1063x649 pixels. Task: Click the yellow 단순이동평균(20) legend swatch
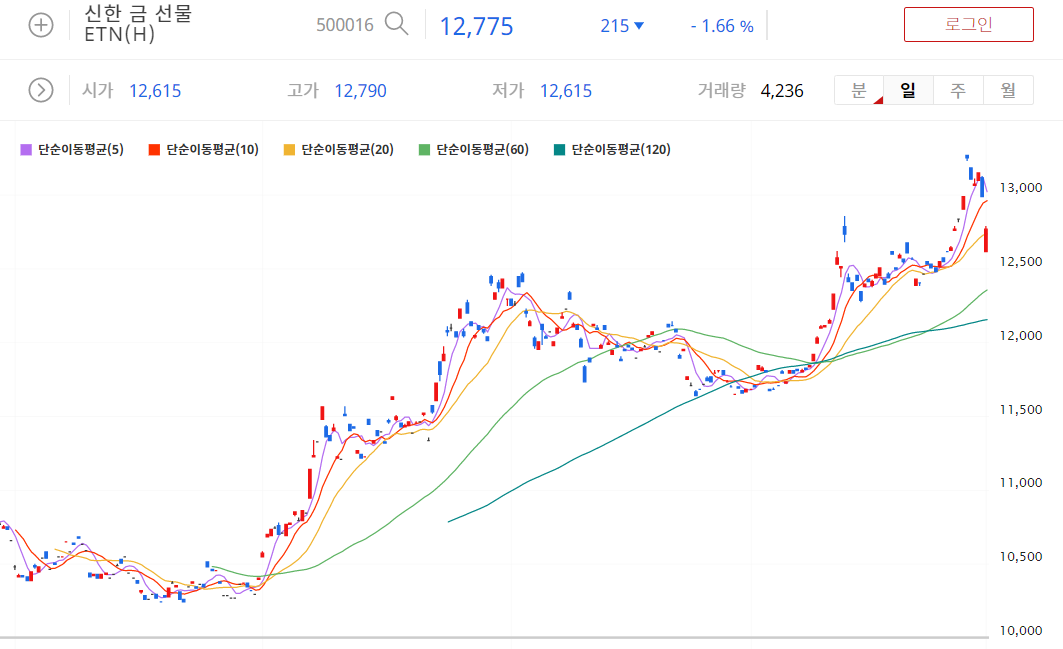289,150
